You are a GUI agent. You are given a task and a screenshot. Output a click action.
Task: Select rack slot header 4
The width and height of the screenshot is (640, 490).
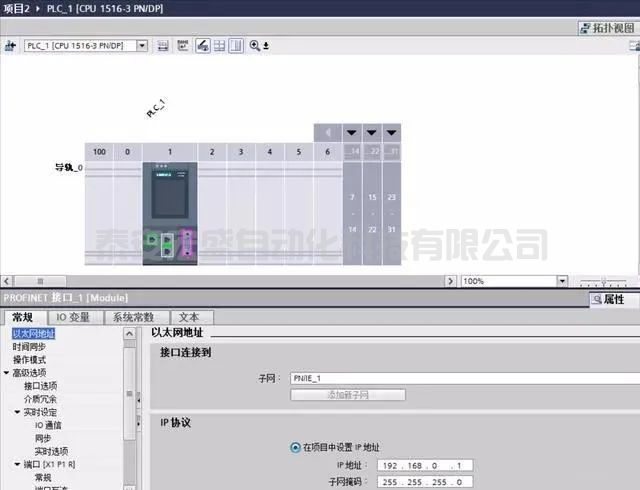[270, 152]
